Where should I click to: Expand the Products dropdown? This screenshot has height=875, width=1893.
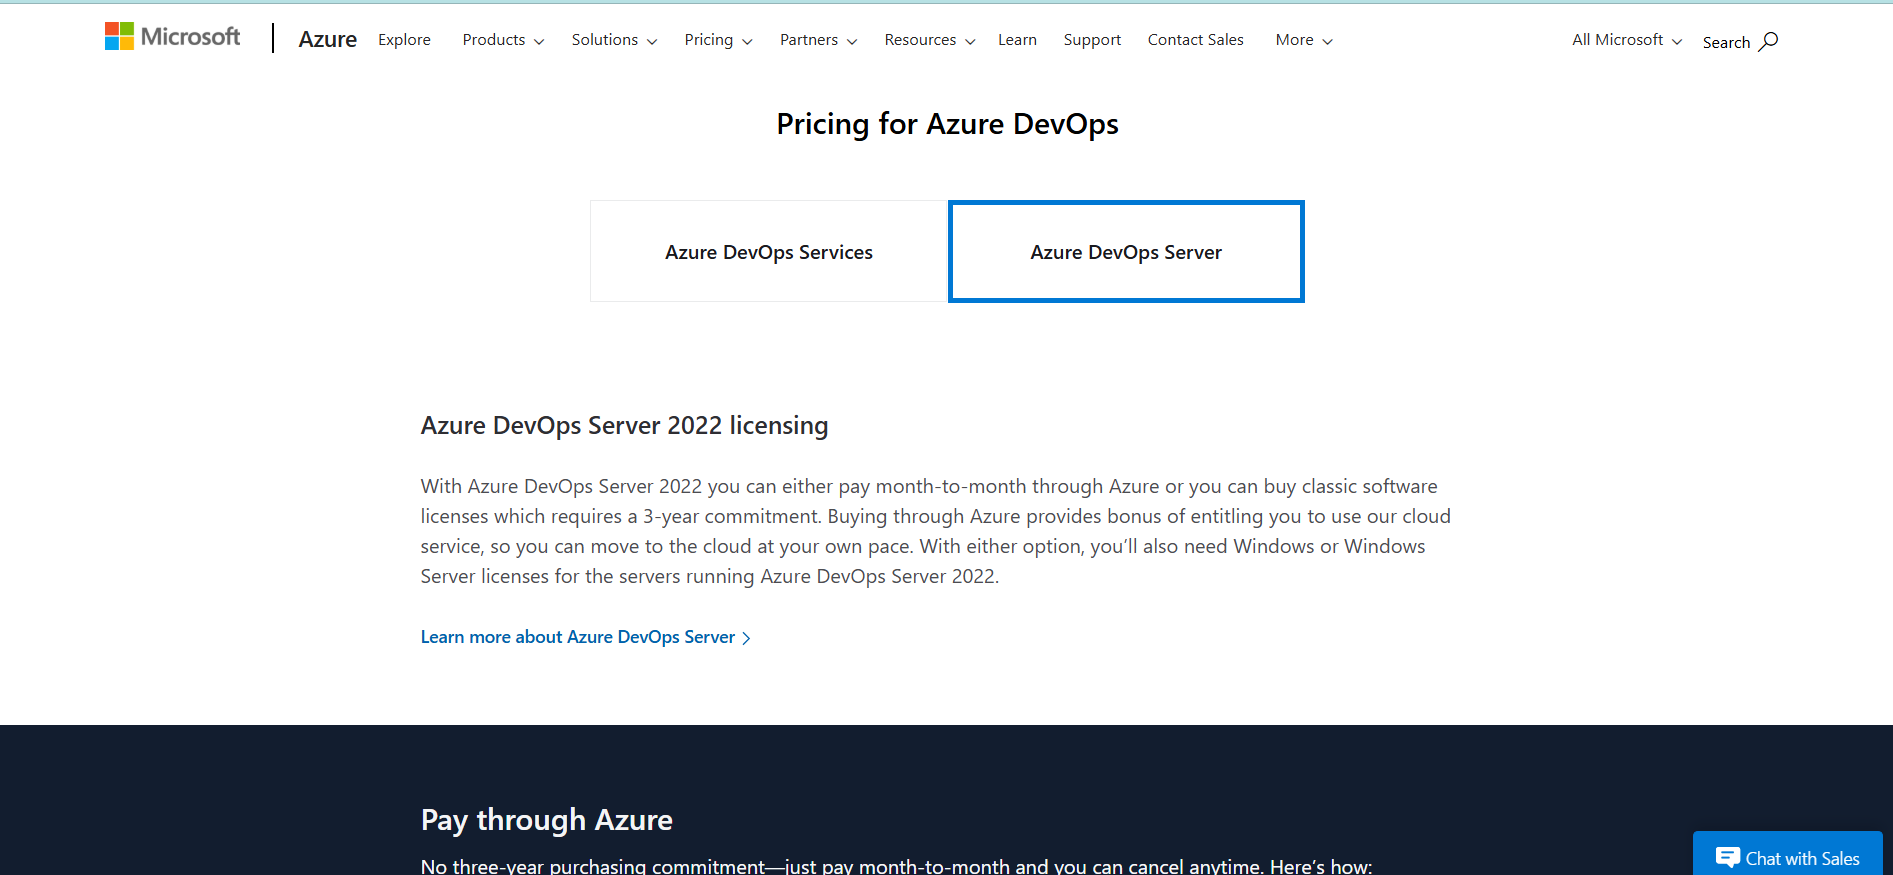tap(503, 40)
